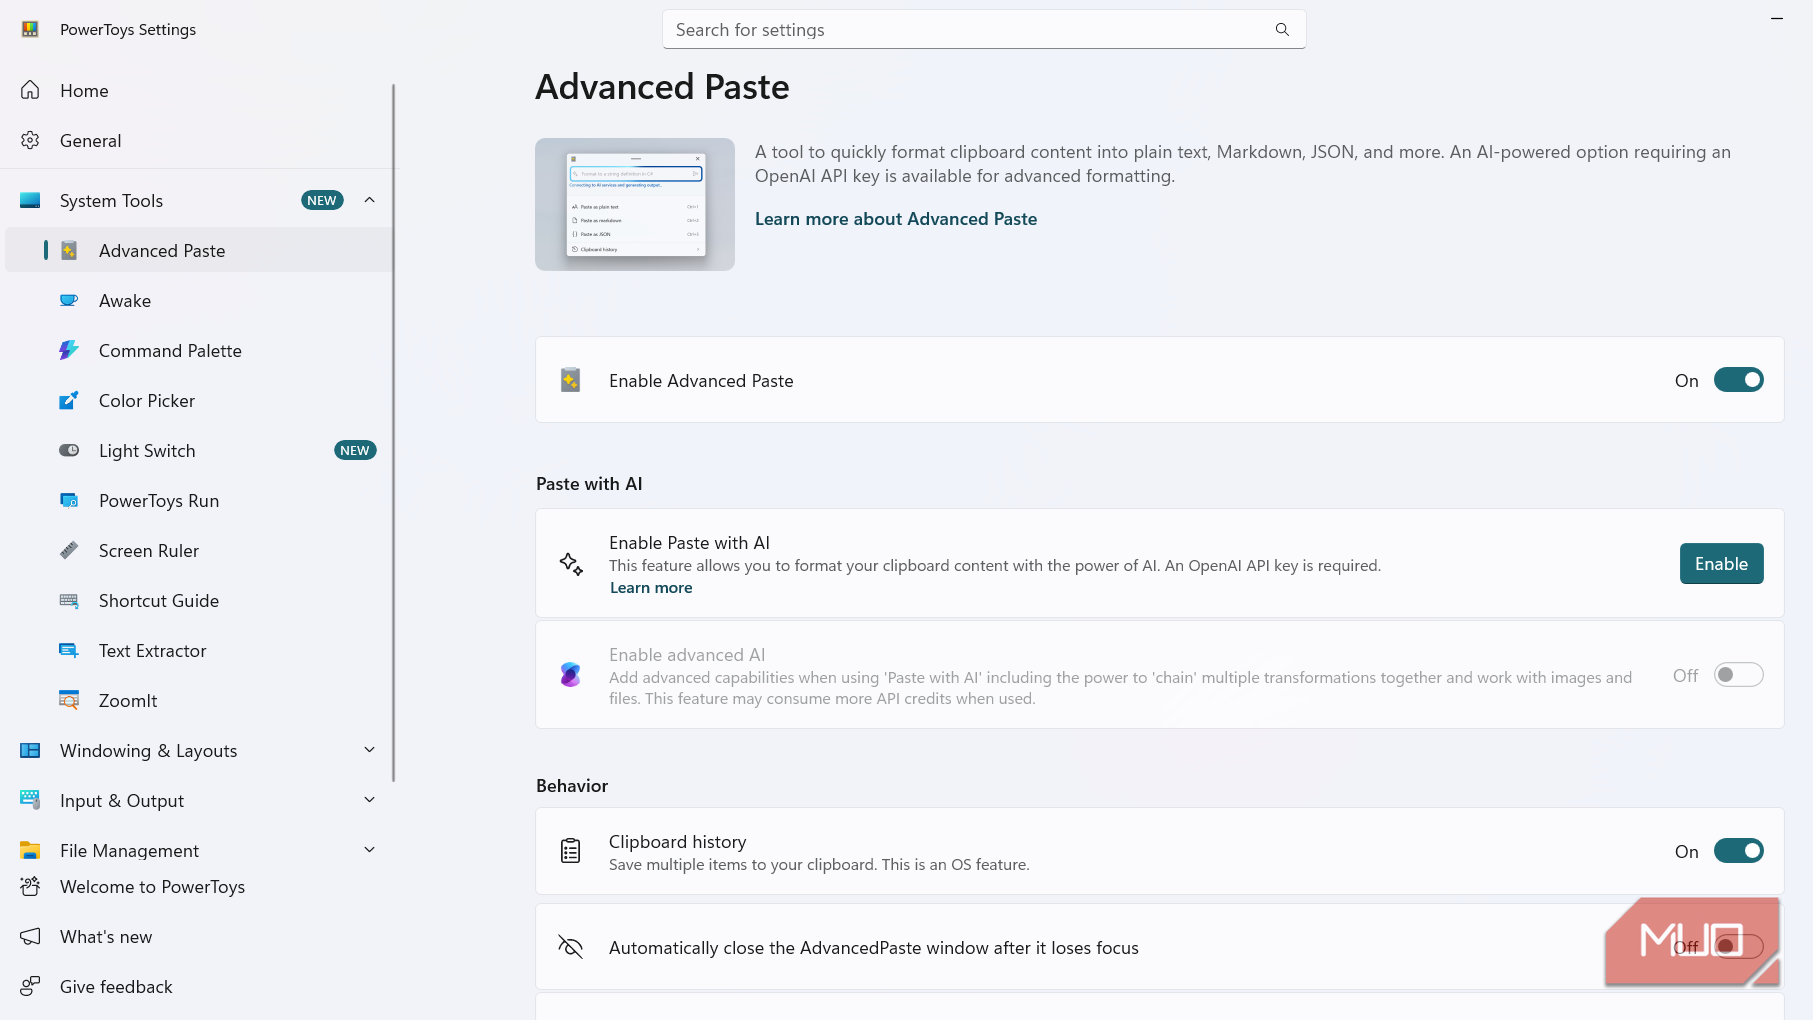Click the What's new megaphone icon
Viewport: 1813px width, 1020px height.
pos(30,936)
